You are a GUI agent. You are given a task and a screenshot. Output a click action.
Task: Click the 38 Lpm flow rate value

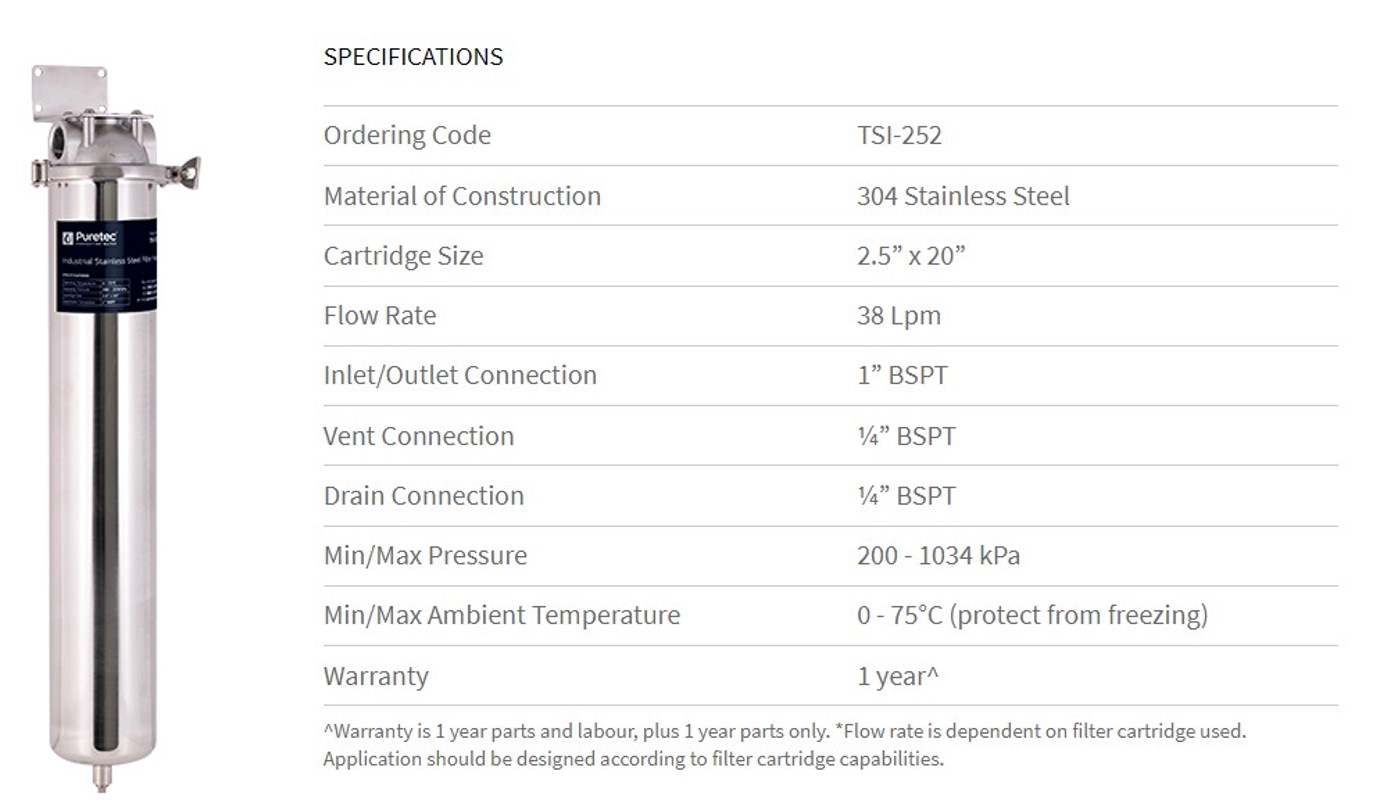[899, 315]
